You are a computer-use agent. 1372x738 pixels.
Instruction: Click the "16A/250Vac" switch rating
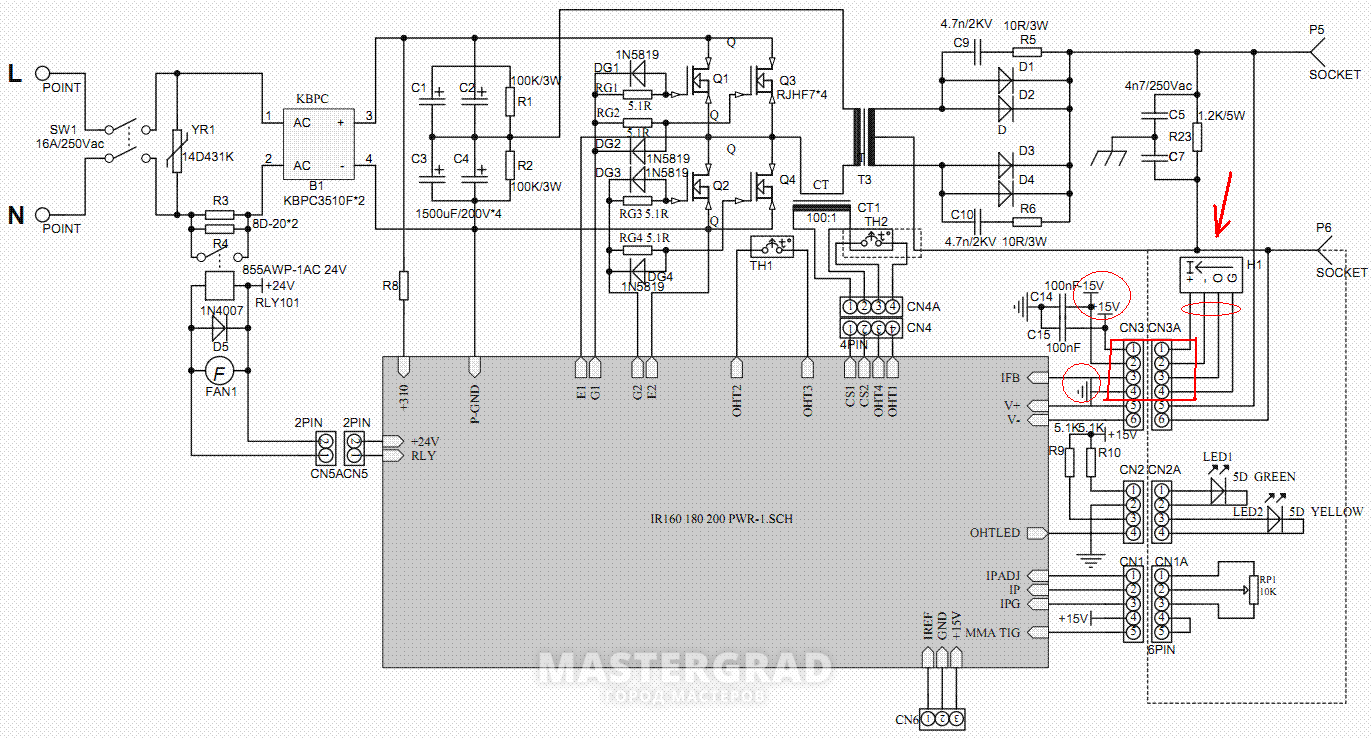tap(68, 145)
